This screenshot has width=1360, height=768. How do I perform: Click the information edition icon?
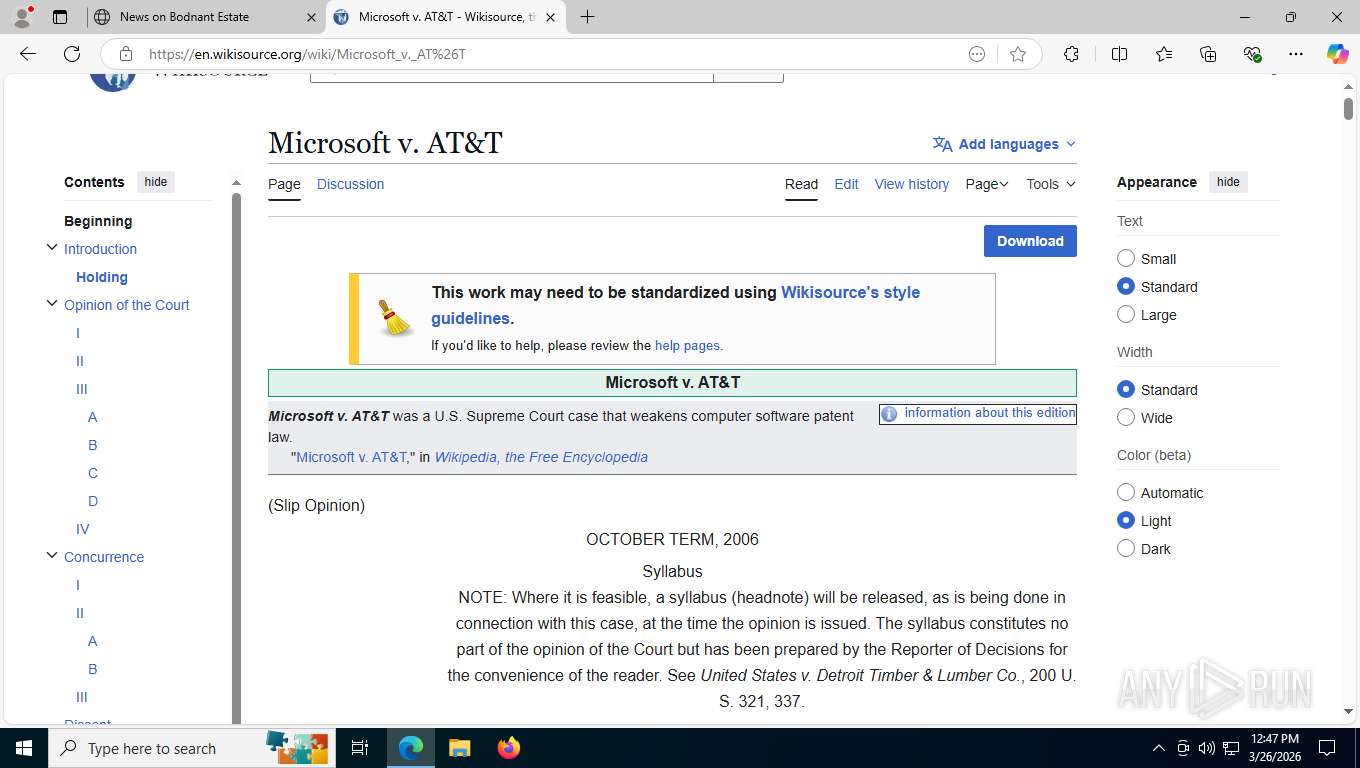tap(889, 414)
